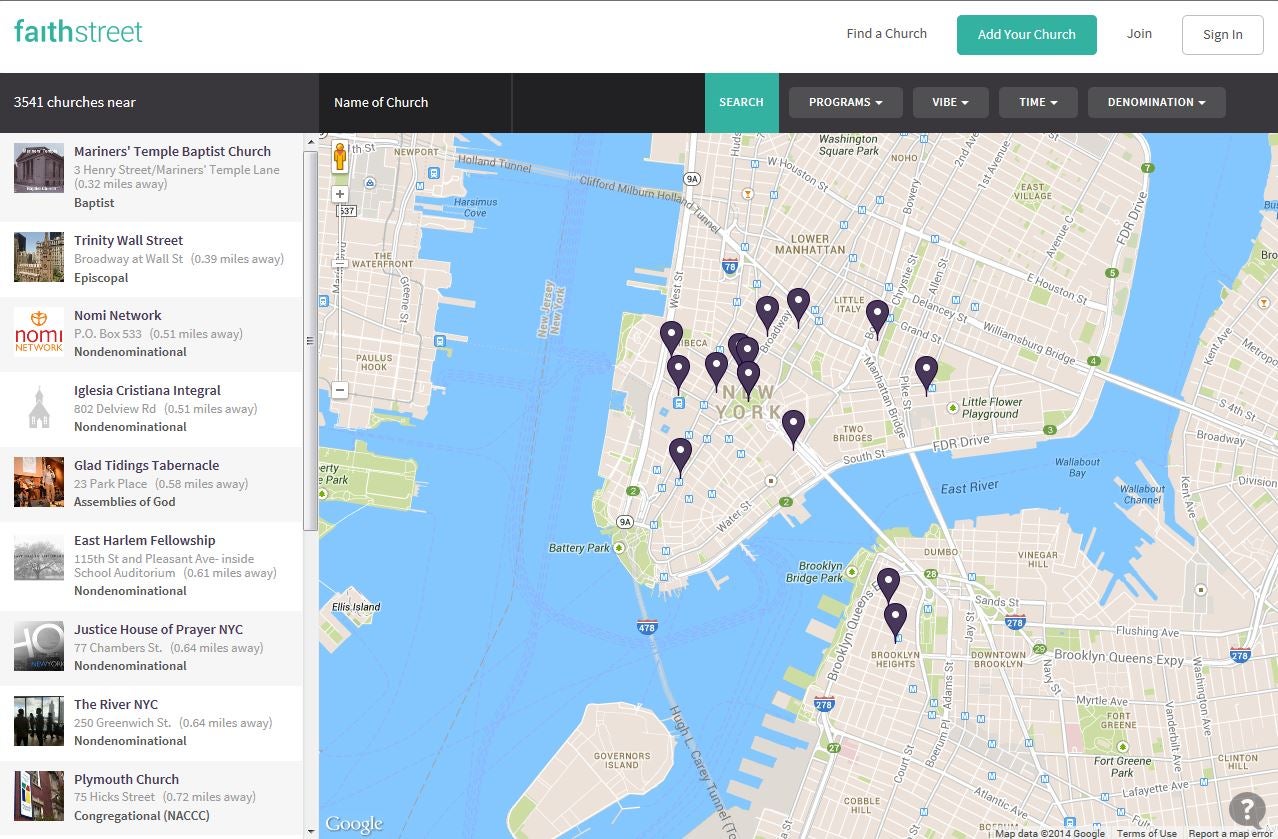
Task: Click the map zoom-out minus control
Action: tap(340, 389)
